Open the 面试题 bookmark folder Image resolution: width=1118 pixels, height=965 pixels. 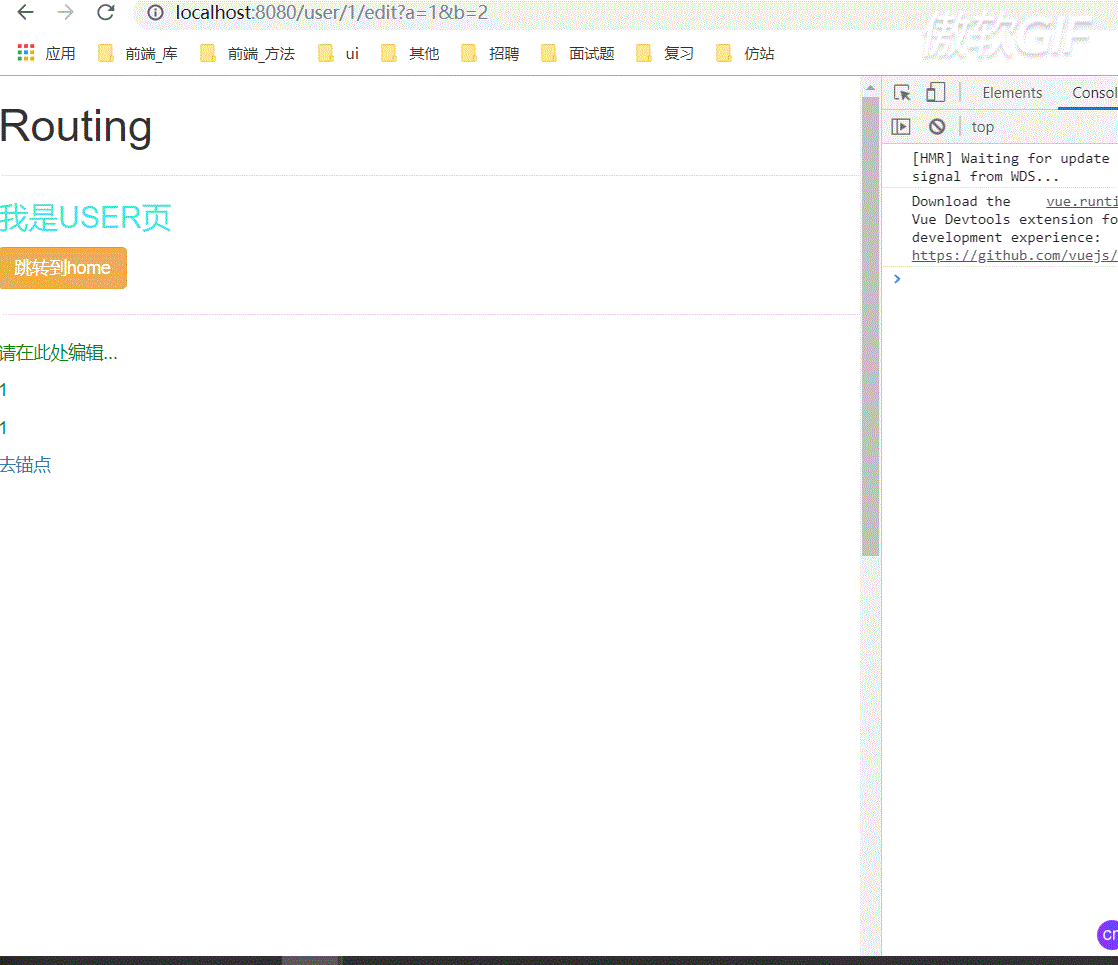578,53
